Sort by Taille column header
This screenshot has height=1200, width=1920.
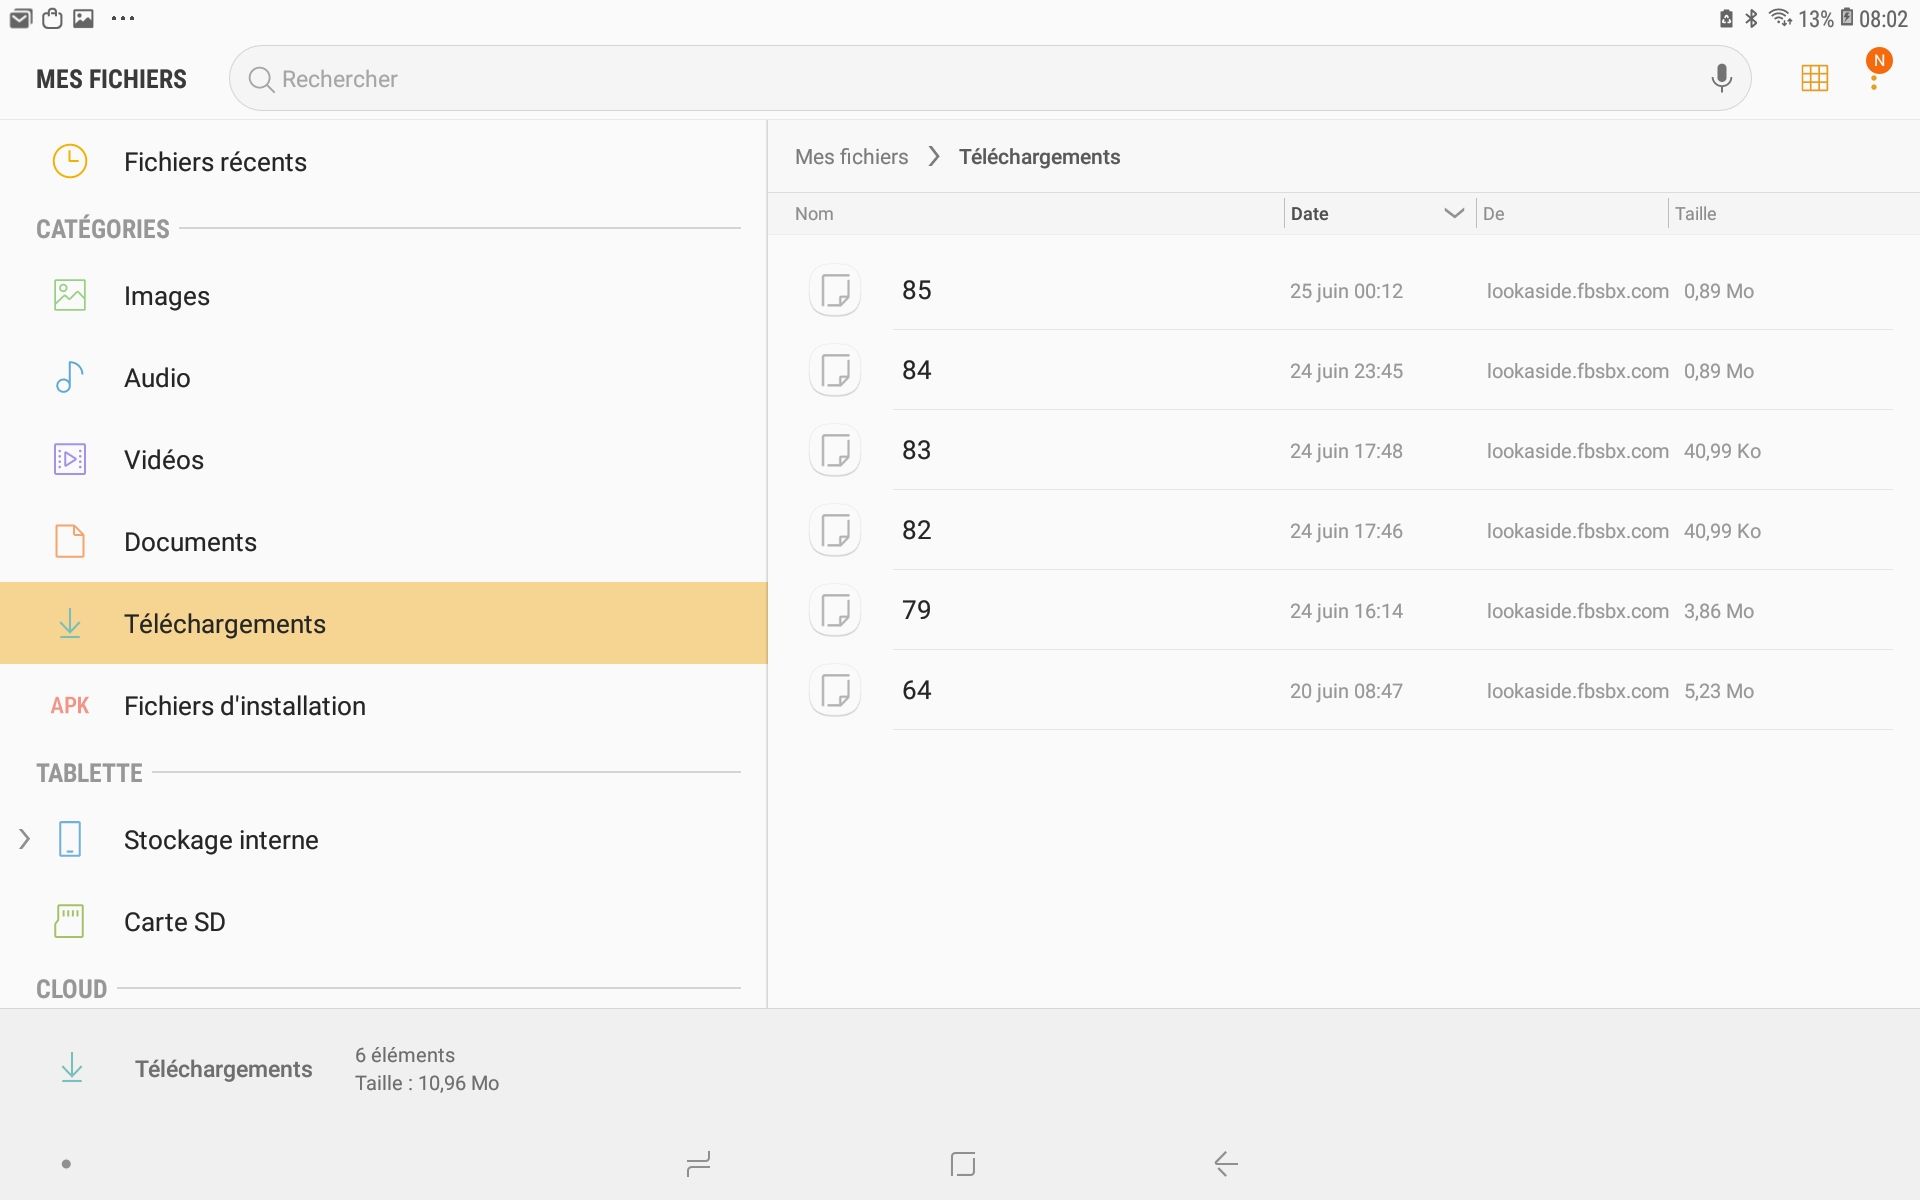point(1695,213)
